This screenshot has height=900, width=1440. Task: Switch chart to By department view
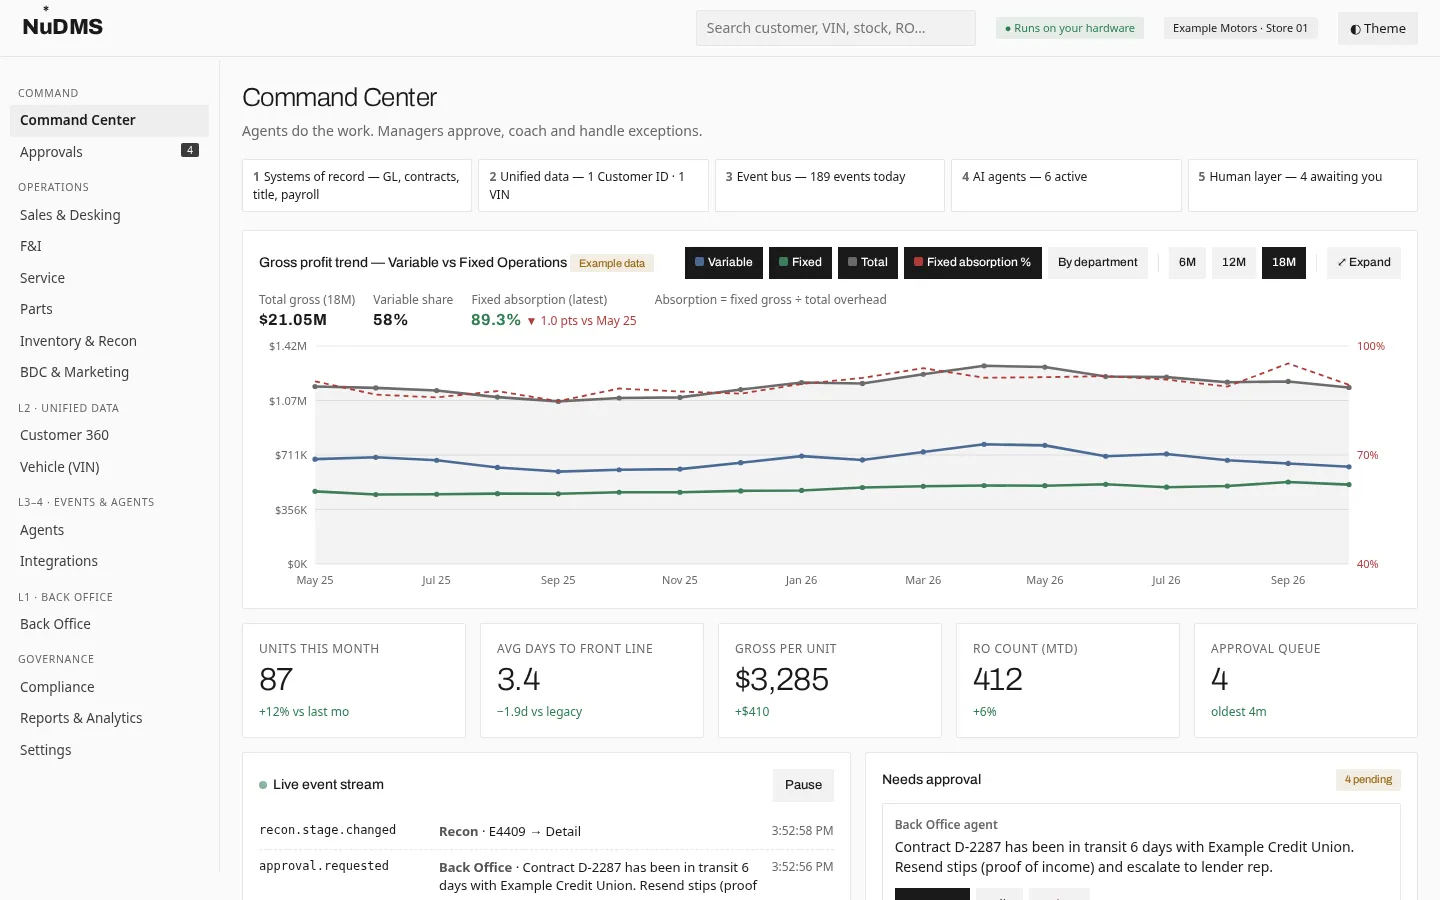coord(1098,262)
